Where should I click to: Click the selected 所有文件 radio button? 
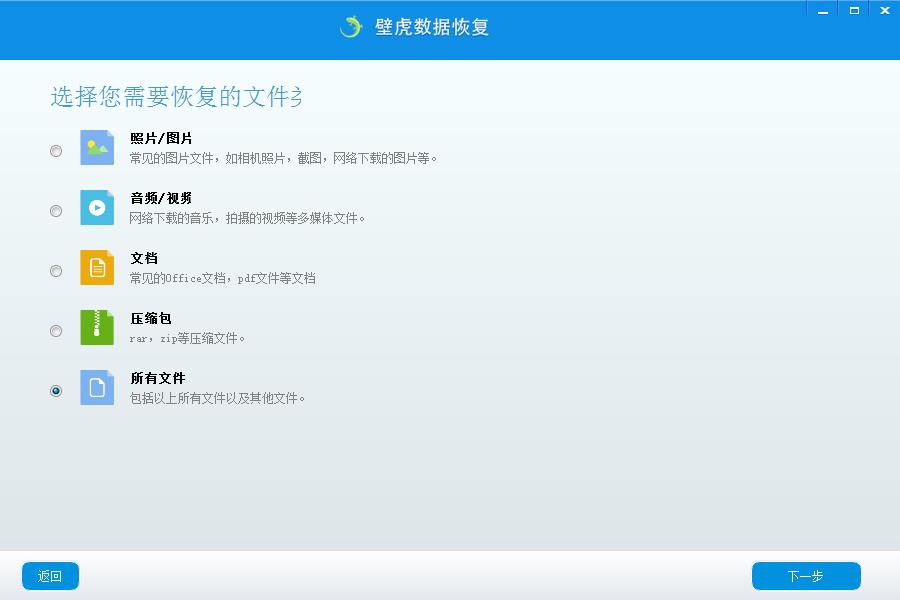(56, 391)
